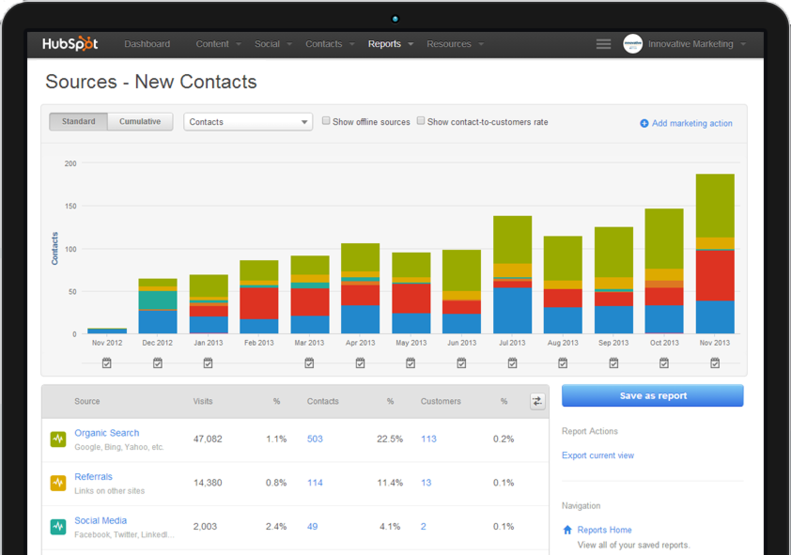Viewport: 791px width, 555px height.
Task: Click the Innovative Marketing account avatar
Action: (633, 44)
